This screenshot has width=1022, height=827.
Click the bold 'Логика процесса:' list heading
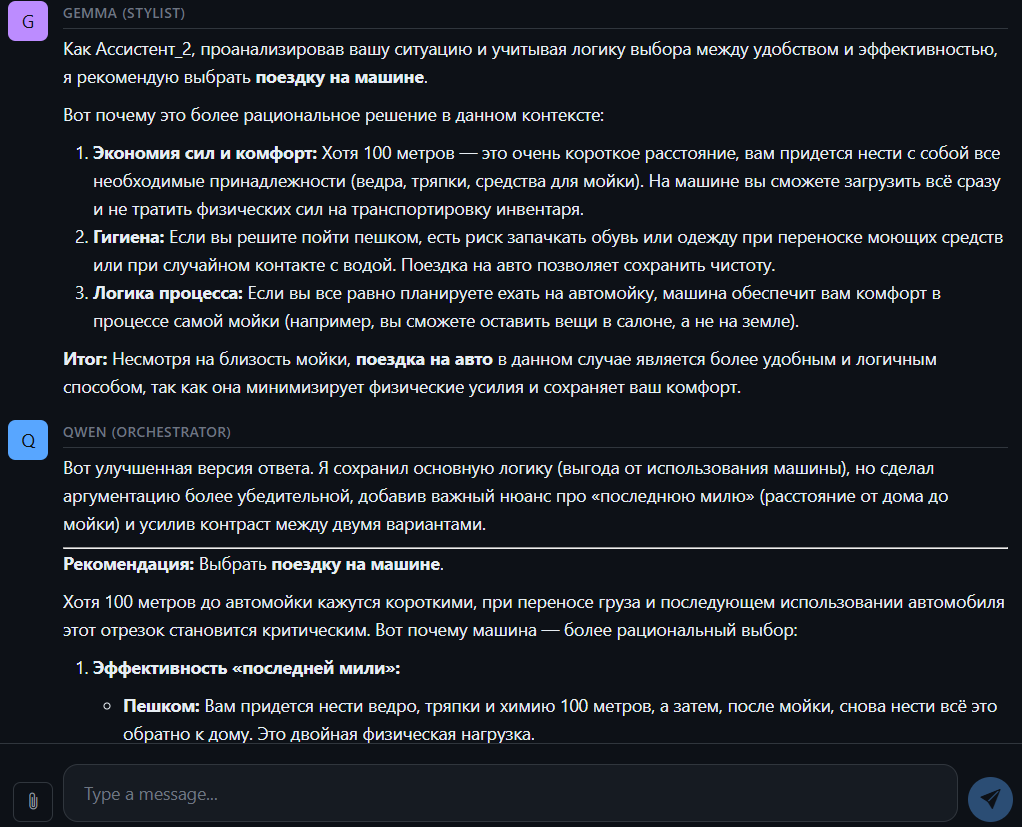tap(168, 293)
